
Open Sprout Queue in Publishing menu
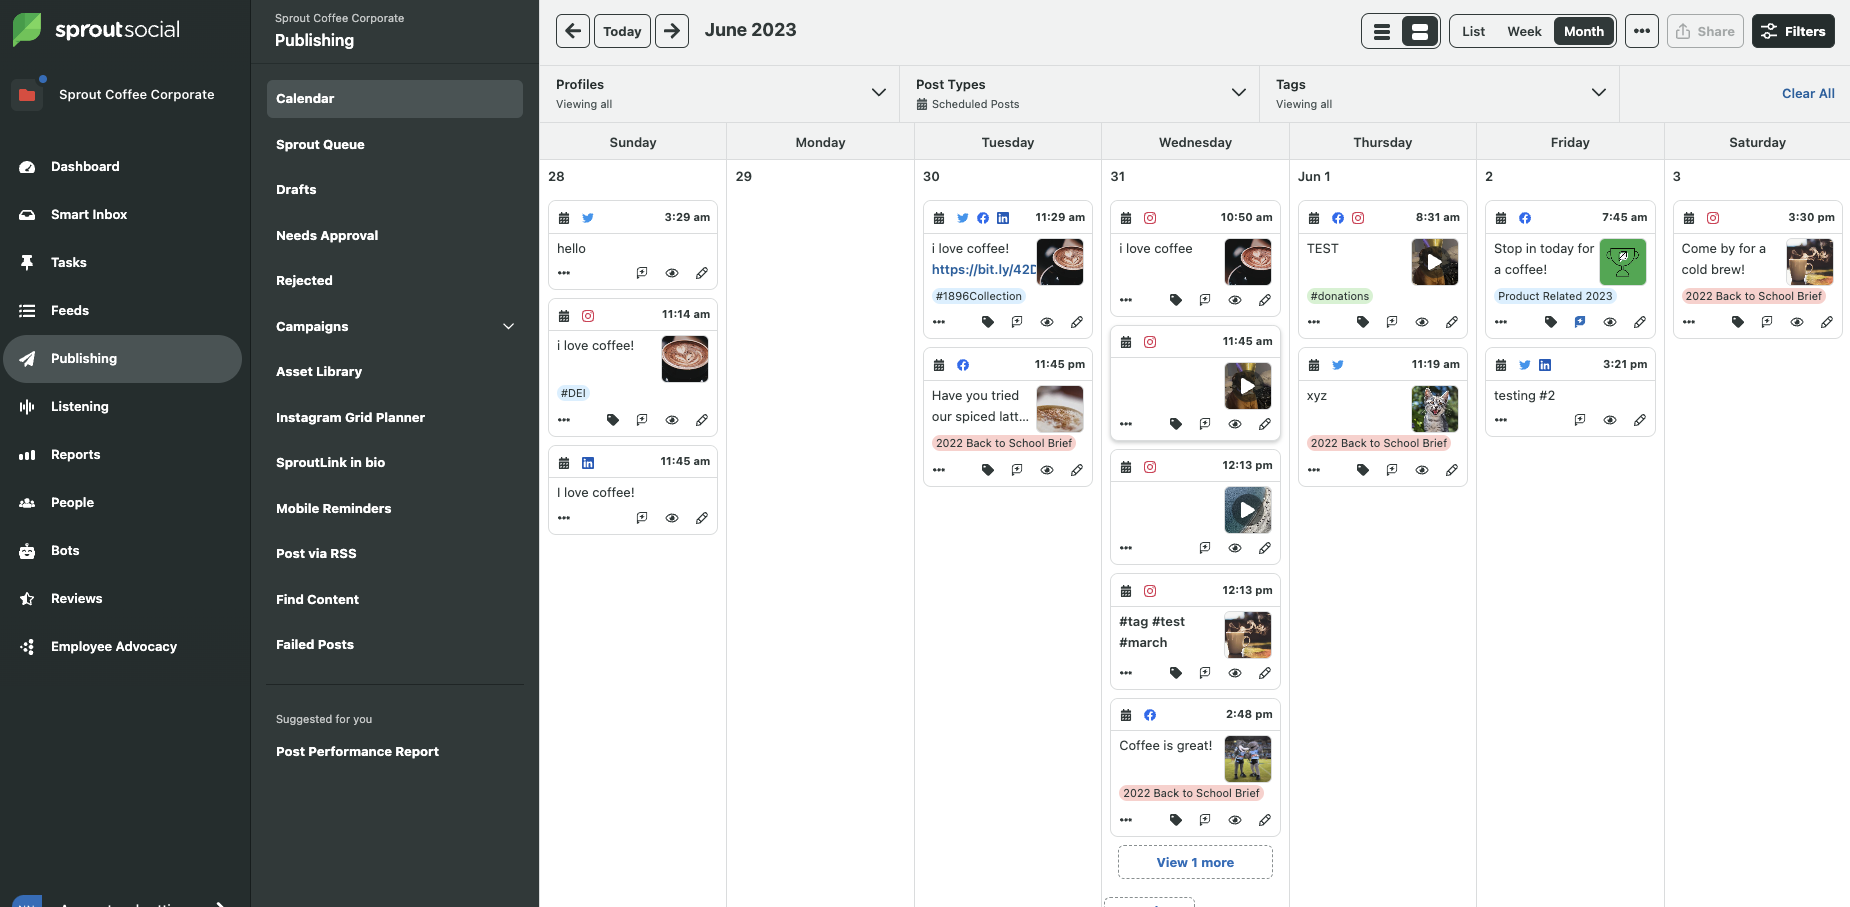[x=320, y=144]
